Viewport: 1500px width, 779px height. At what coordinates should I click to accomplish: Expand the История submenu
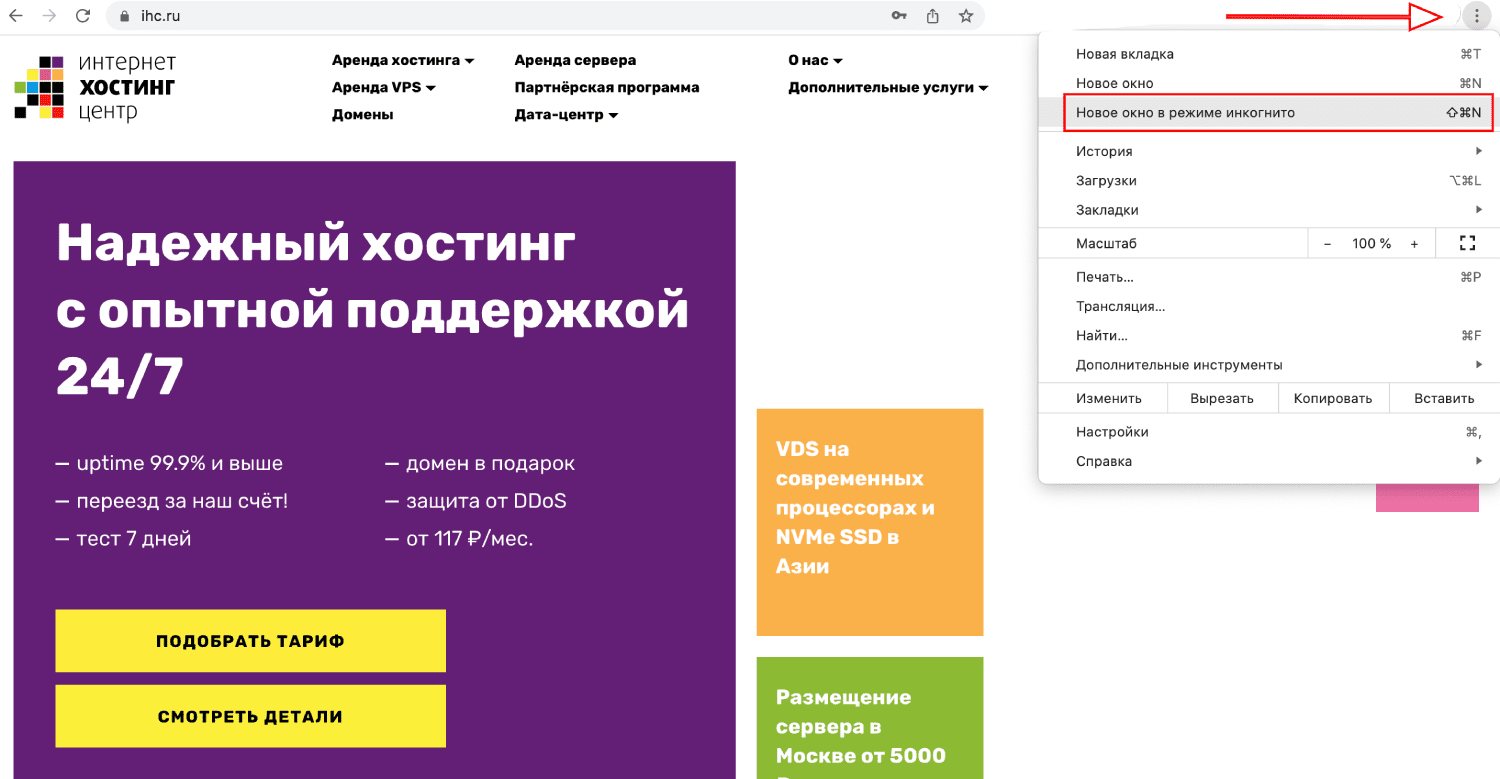[x=1269, y=151]
